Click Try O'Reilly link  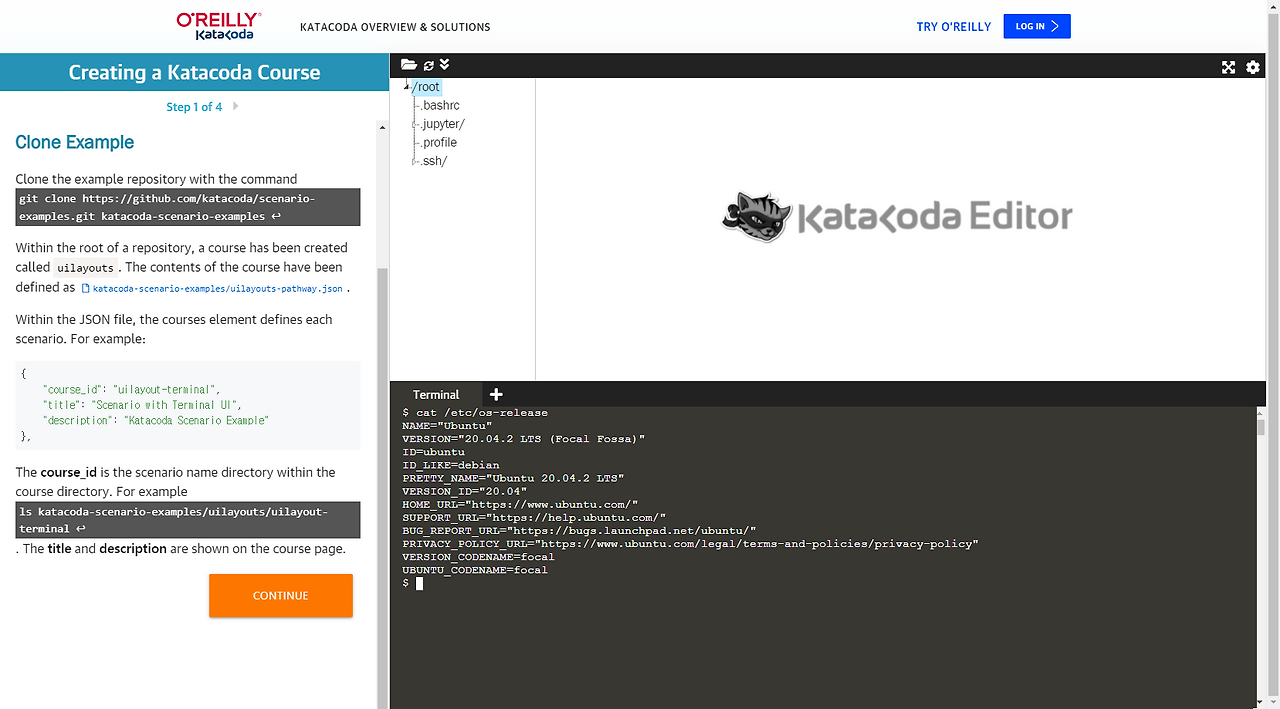[953, 27]
